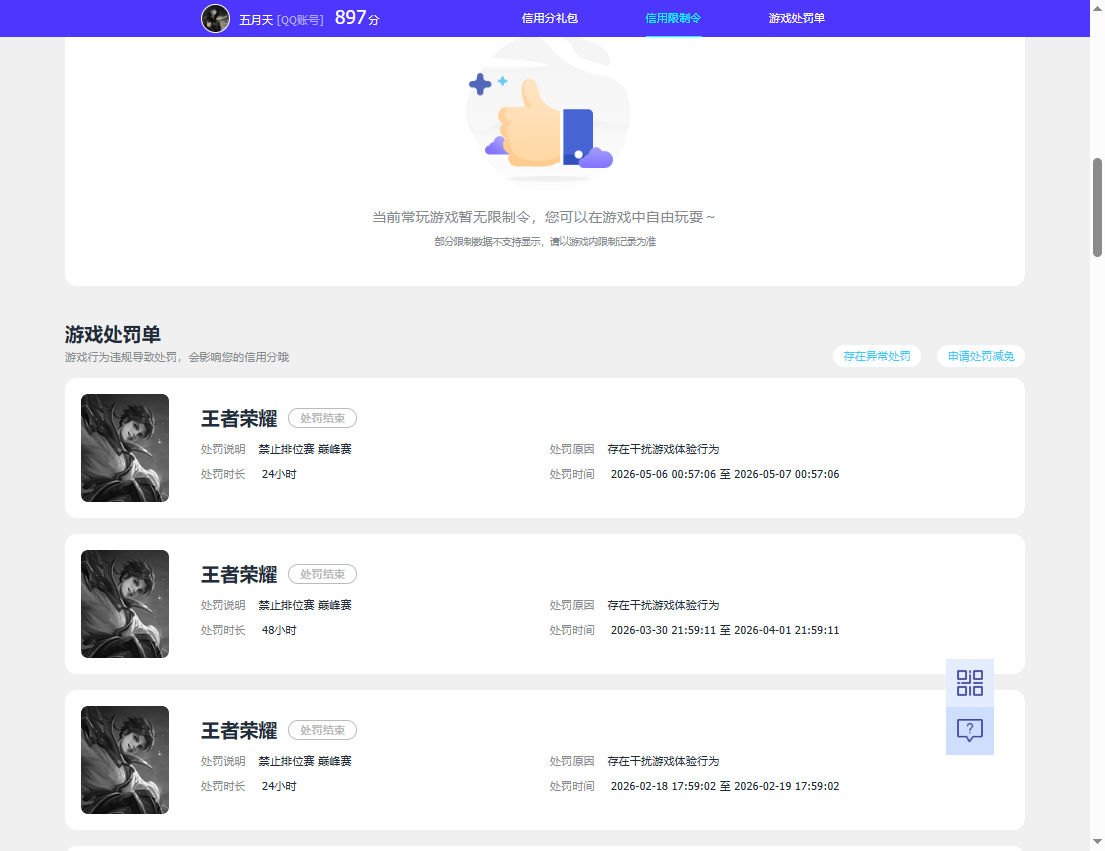Click the 部分限制数据不支持显示 note
Screen dimensions: 1105x851
545,242
